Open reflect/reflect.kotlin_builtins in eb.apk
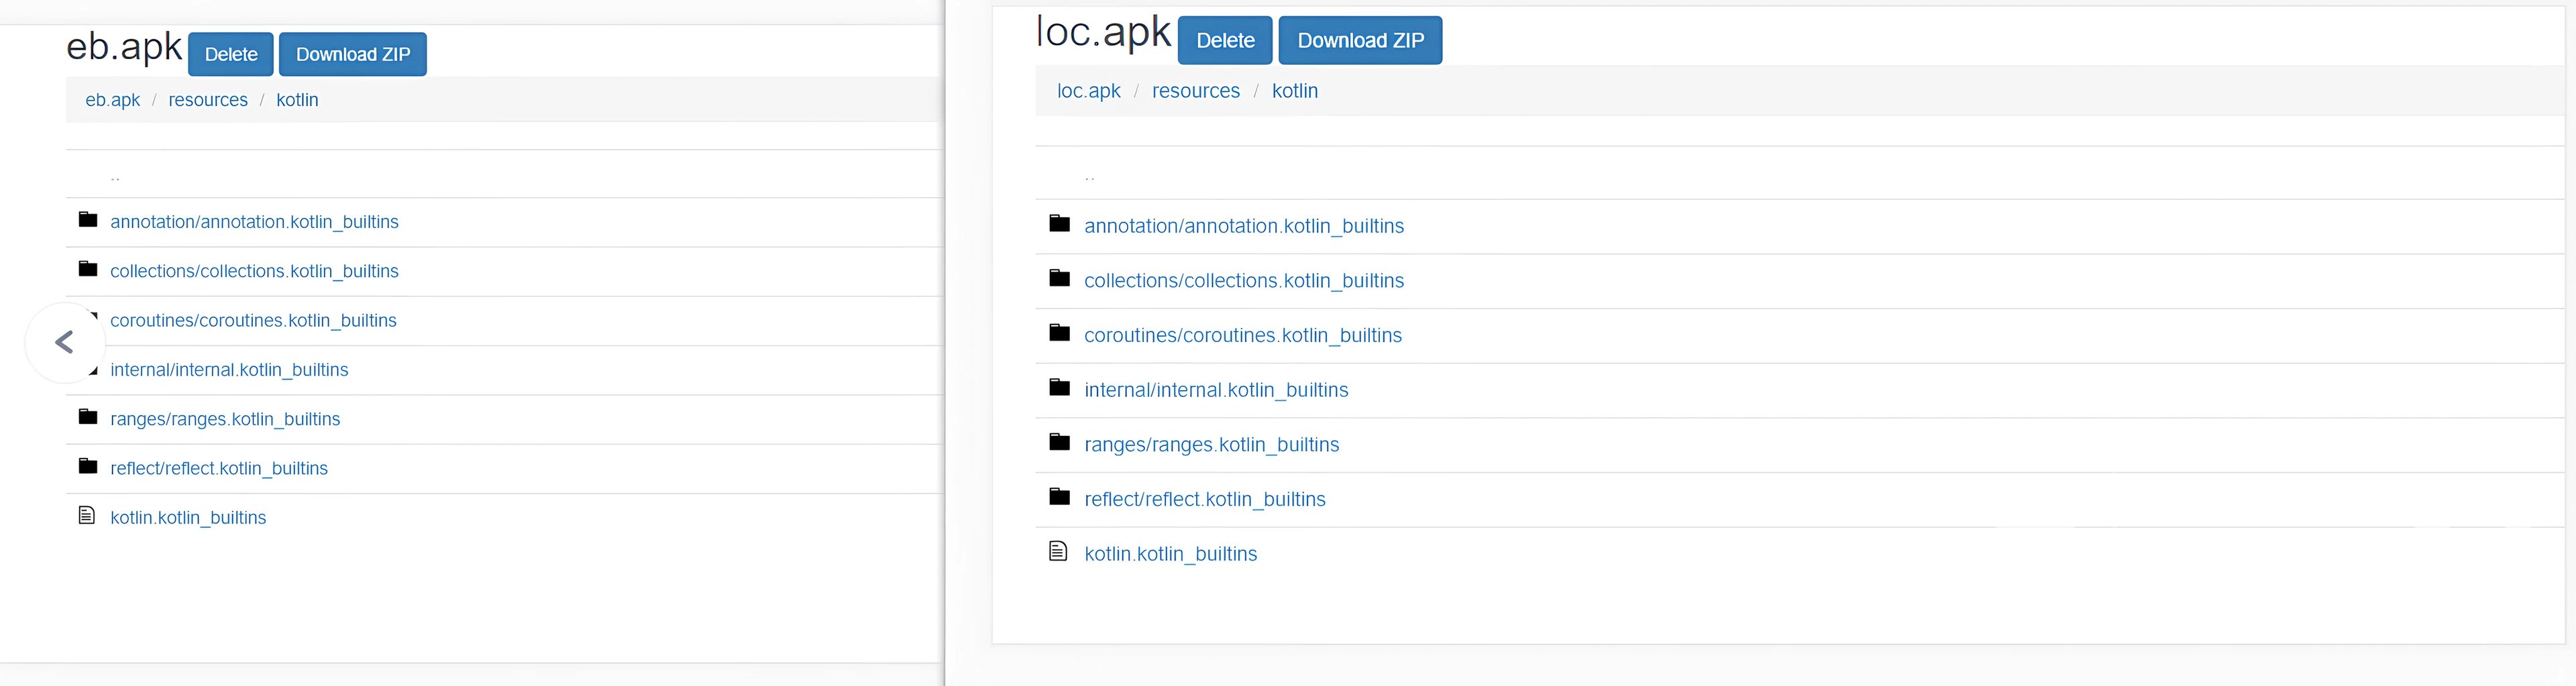 click(219, 468)
